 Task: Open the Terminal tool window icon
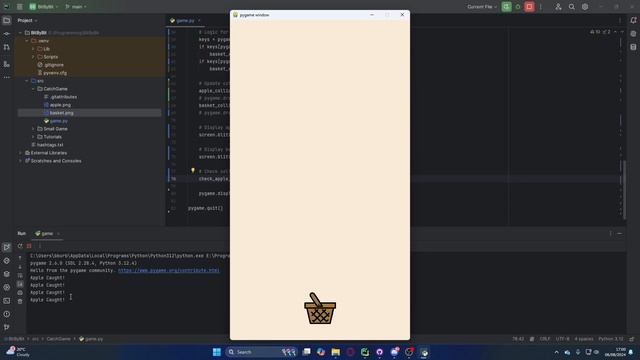(7, 301)
